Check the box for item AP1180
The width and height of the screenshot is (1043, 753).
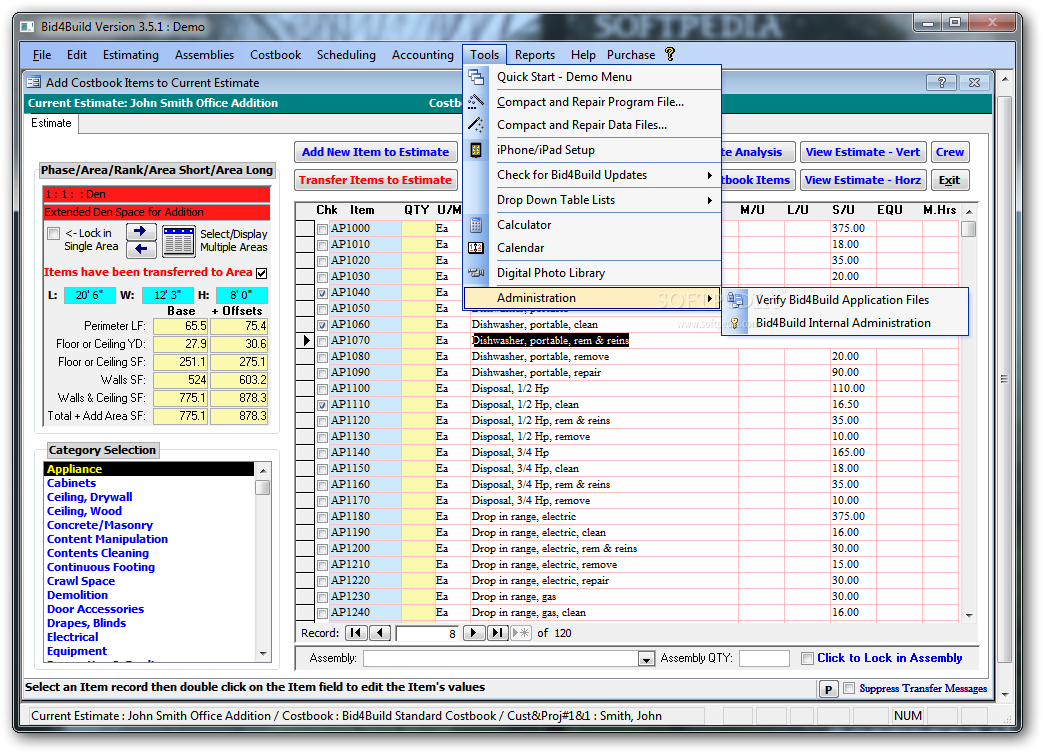coord(323,517)
